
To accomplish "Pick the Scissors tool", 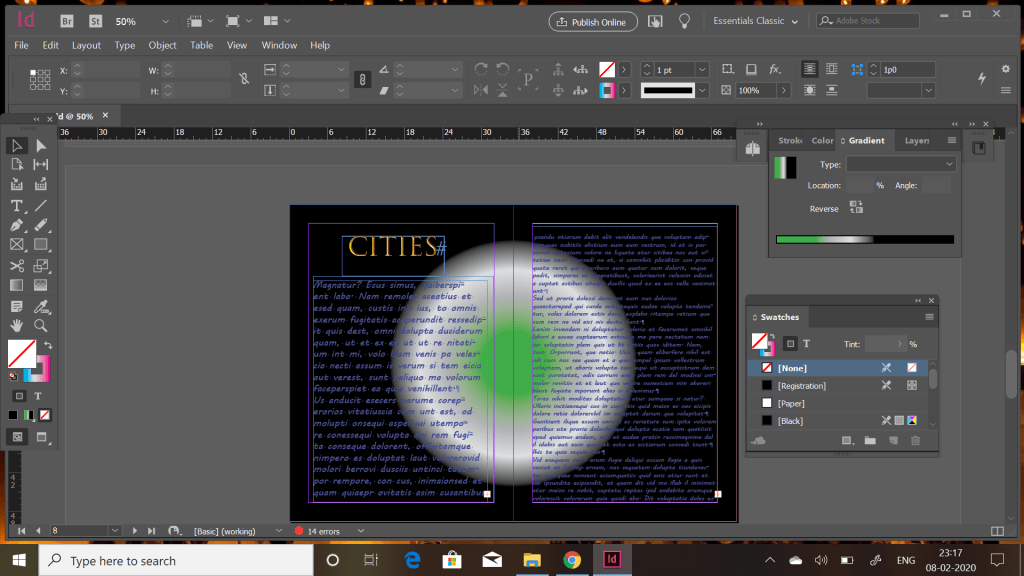I will [x=17, y=265].
